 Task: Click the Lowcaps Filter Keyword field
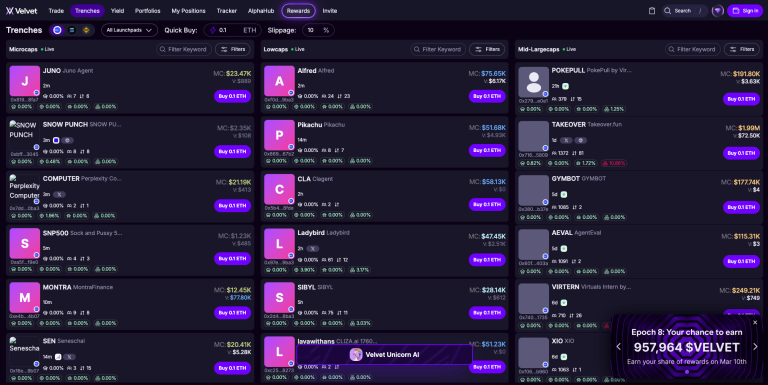(438, 49)
